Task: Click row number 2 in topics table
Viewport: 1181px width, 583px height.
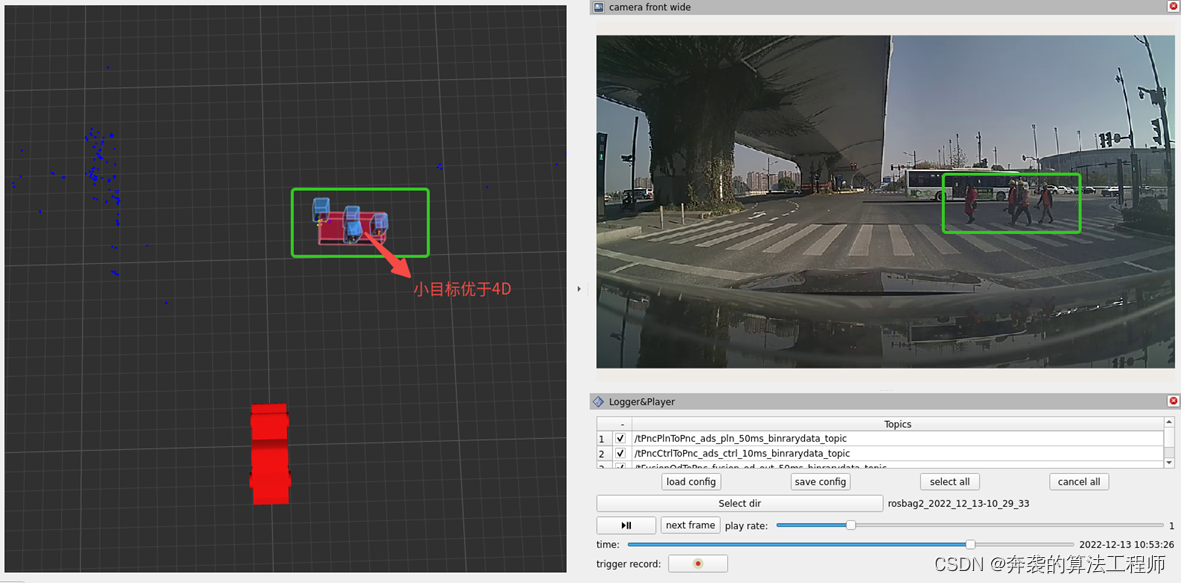Action: (601, 453)
